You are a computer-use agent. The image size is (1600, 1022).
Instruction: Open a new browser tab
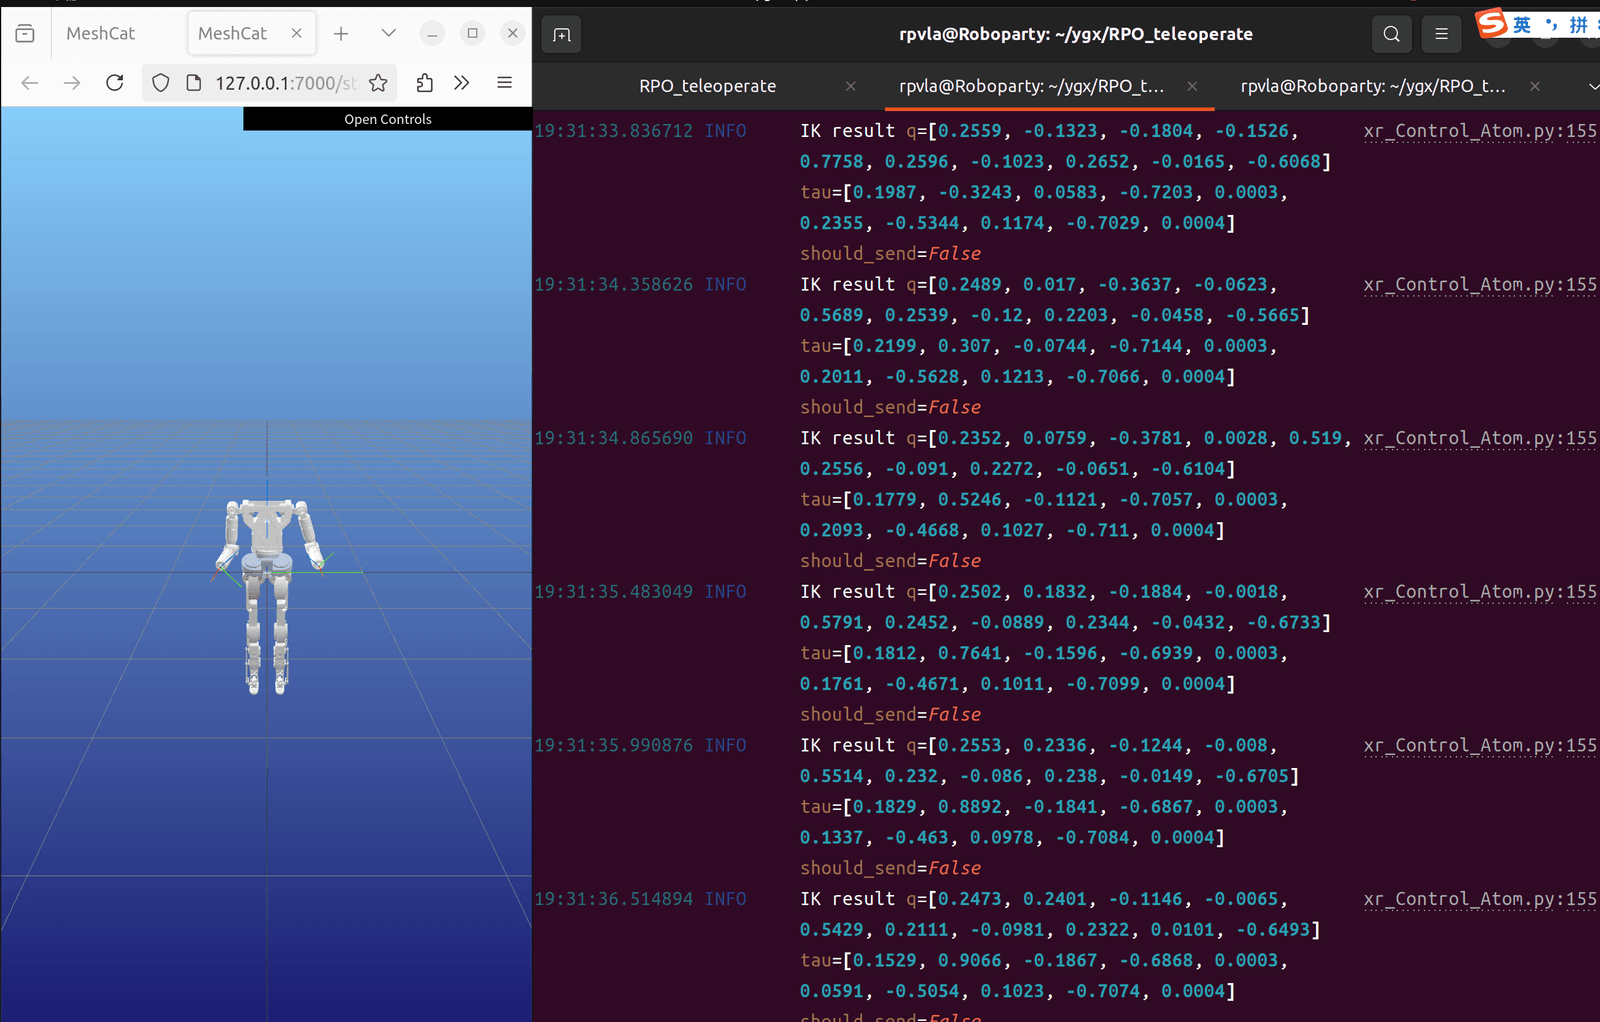[x=341, y=33]
